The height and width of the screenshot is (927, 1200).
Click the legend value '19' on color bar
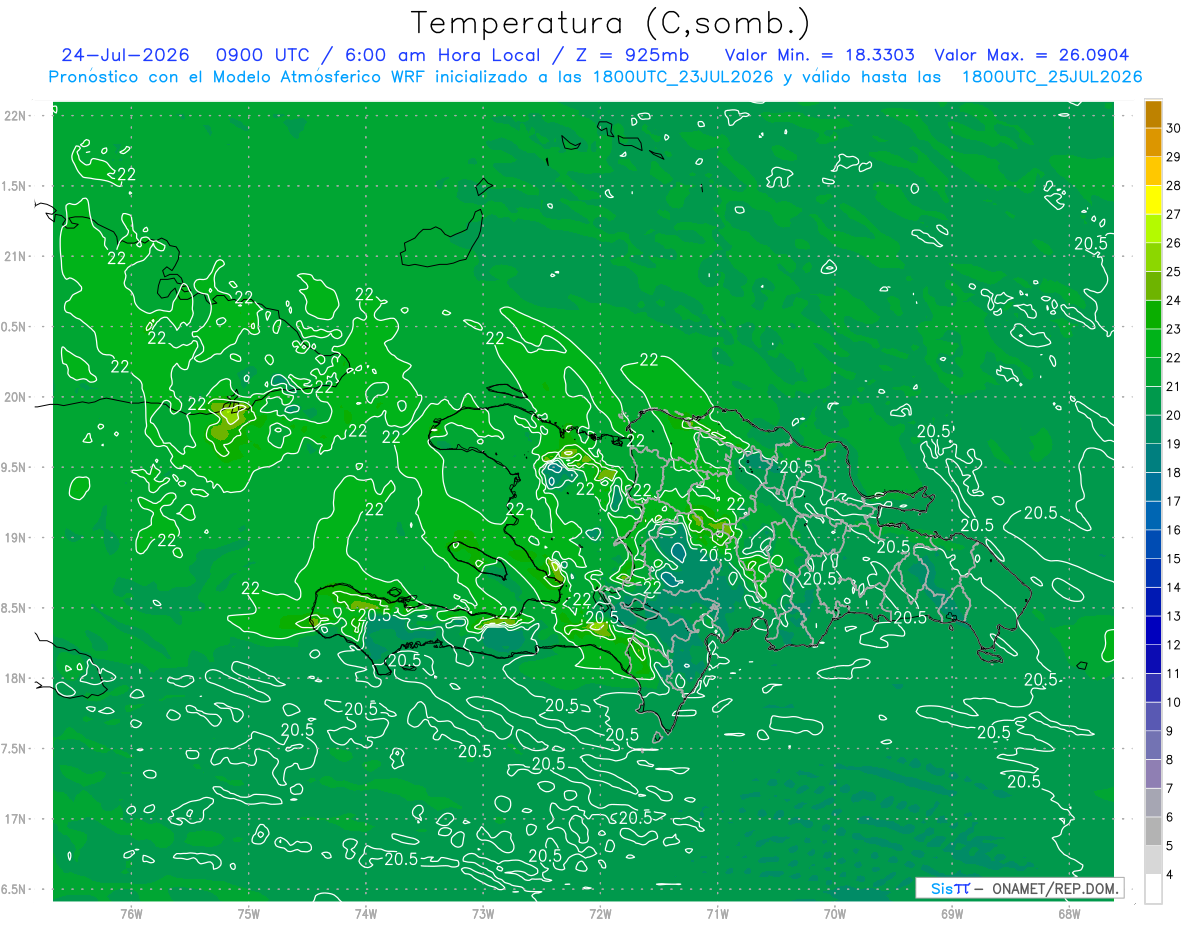pyautogui.click(x=1174, y=444)
